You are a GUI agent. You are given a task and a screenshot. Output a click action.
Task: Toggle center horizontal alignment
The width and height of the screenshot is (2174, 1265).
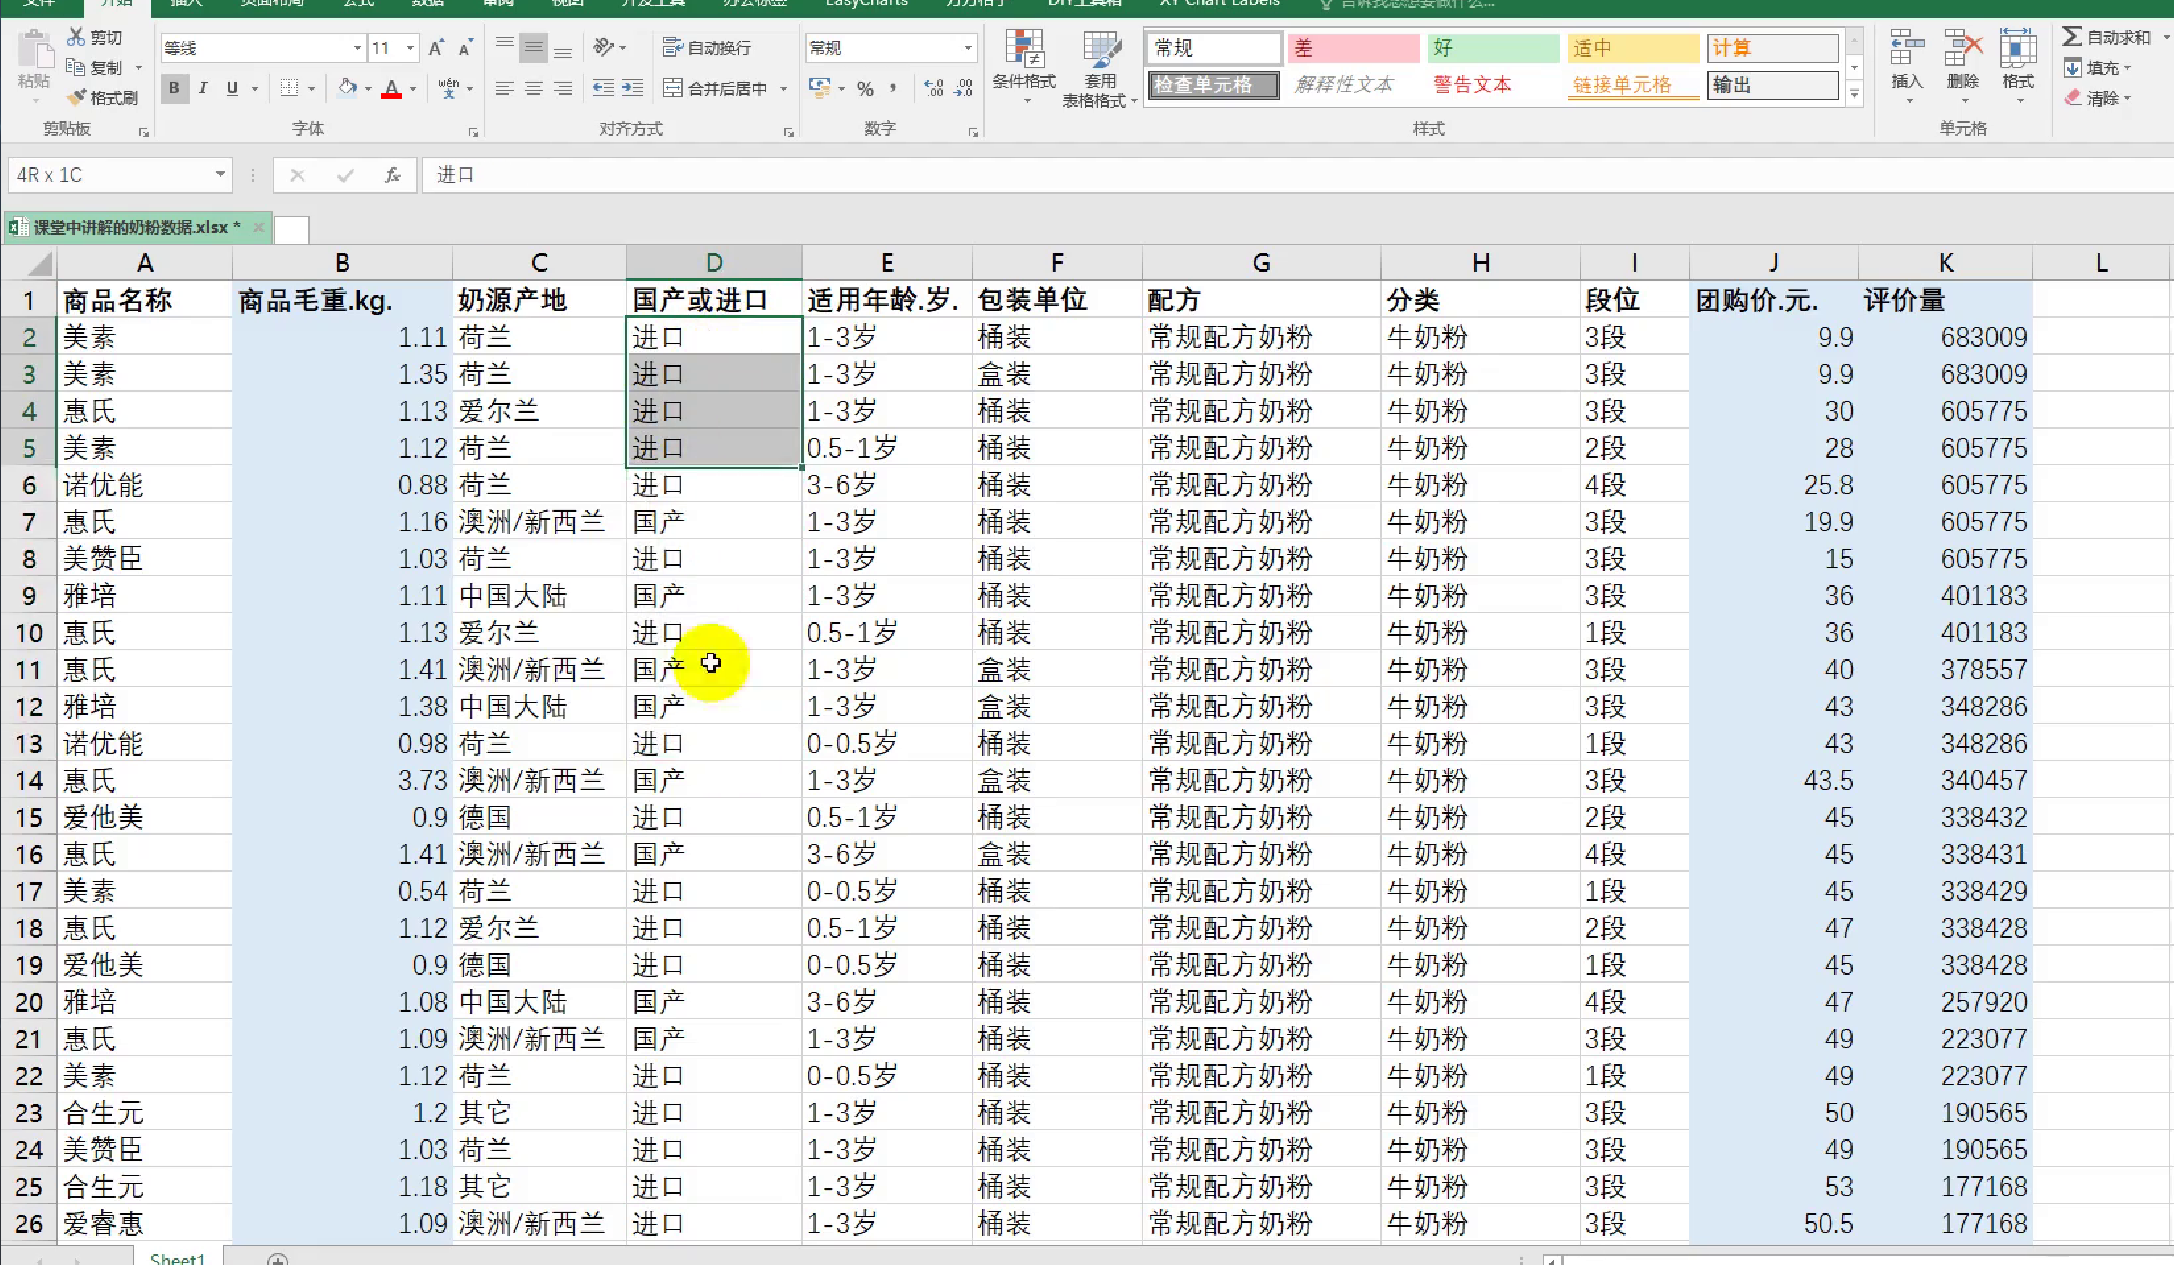tap(534, 88)
